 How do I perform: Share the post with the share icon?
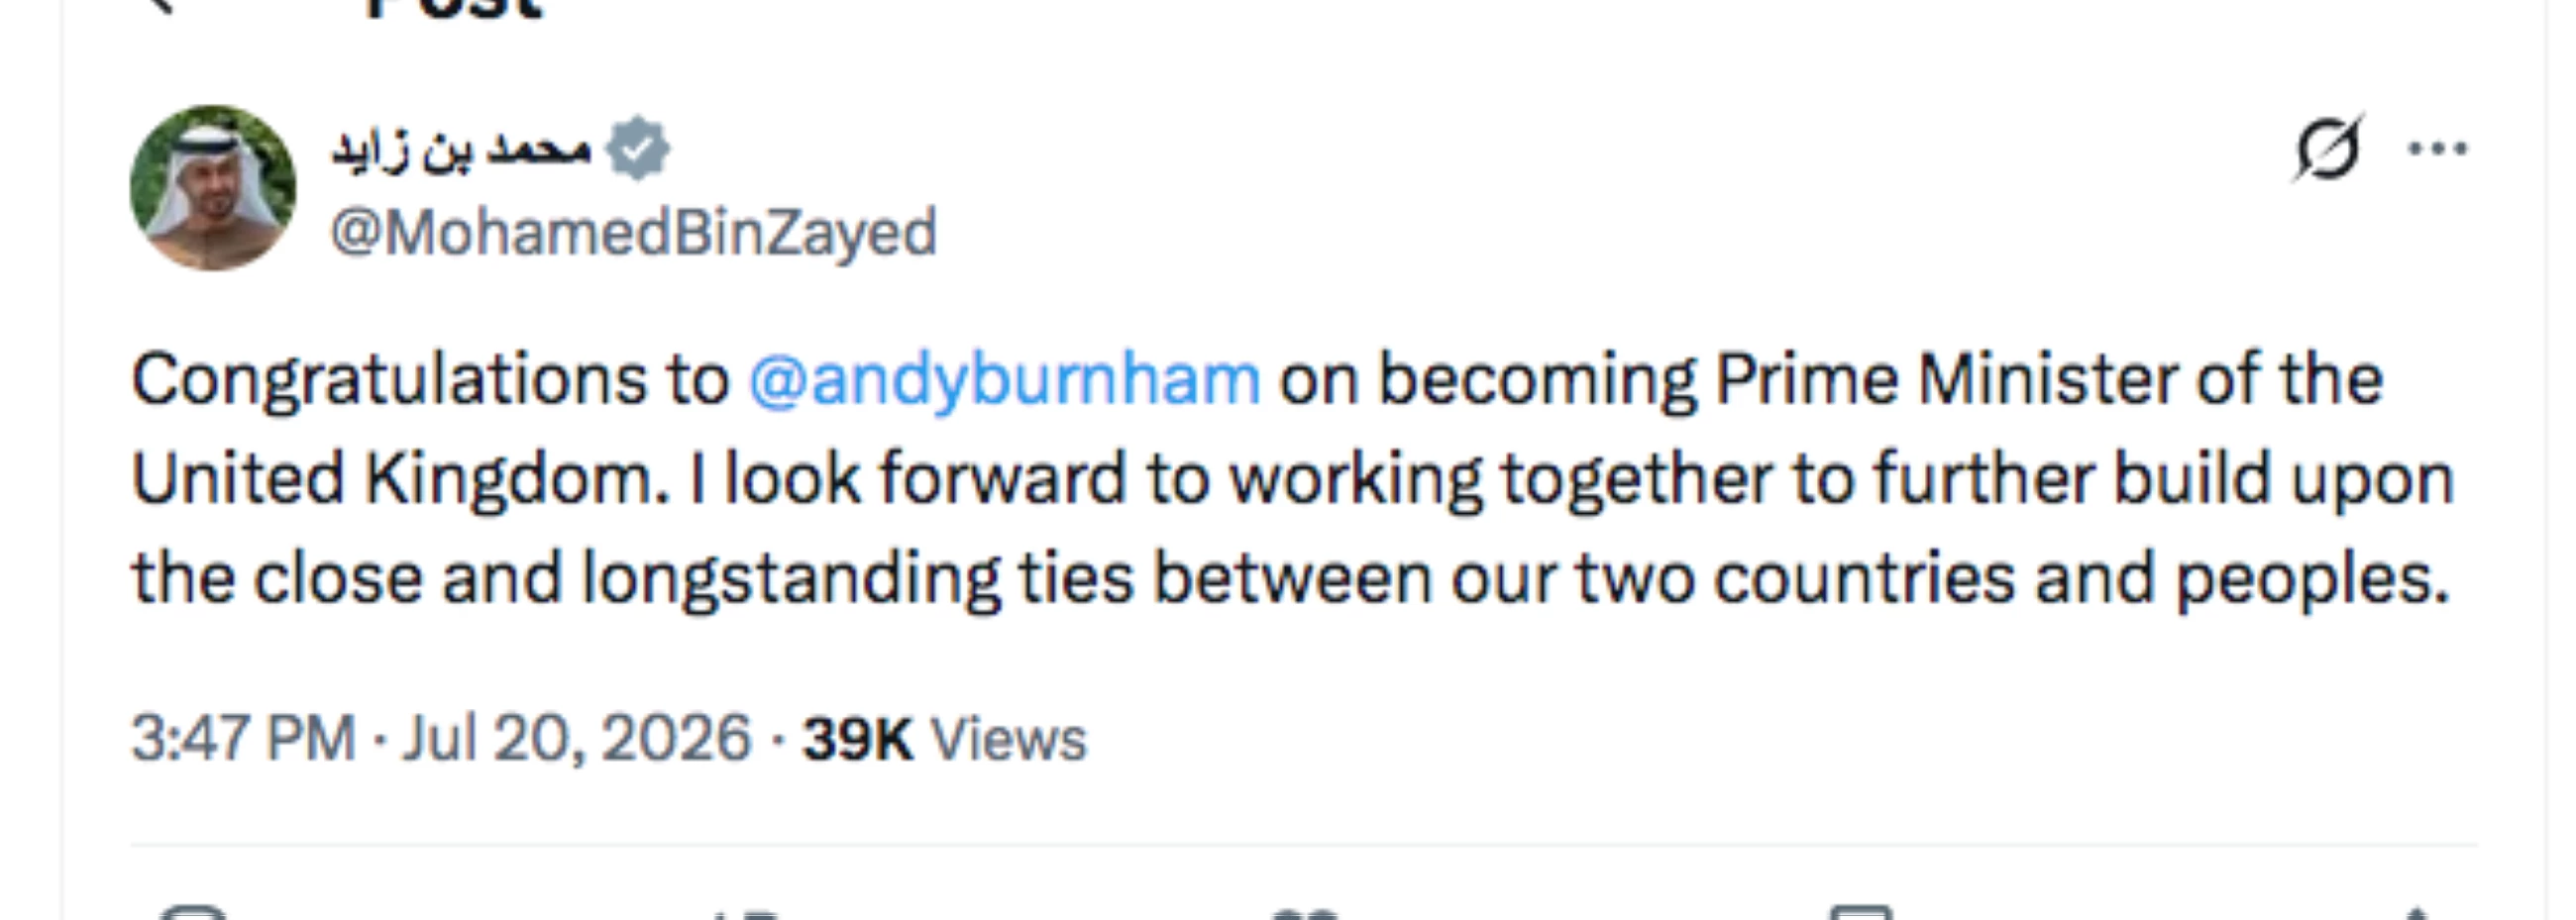2417,913
